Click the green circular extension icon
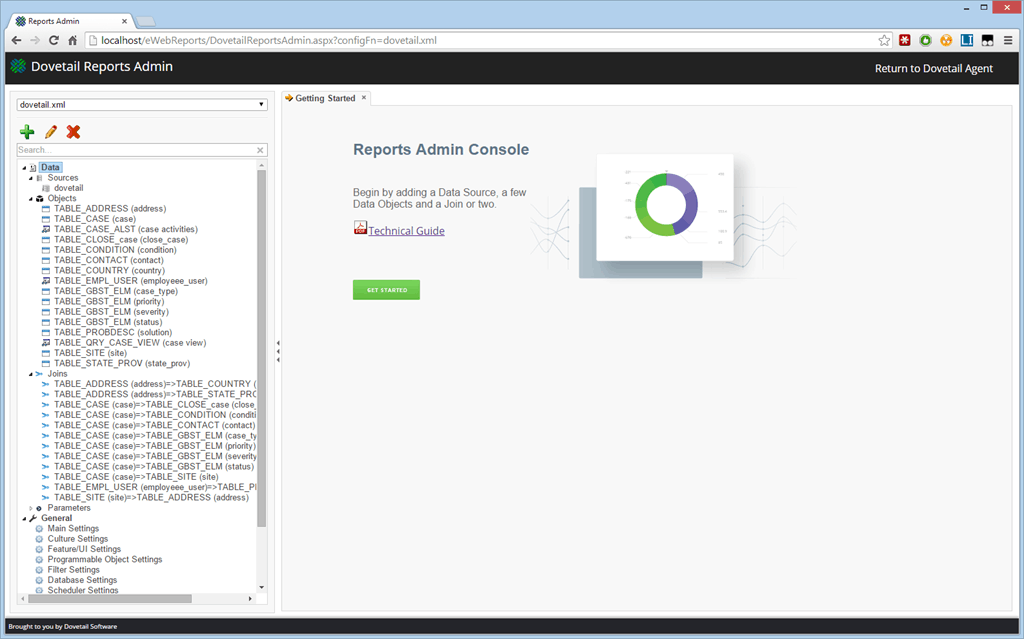This screenshot has width=1024, height=639. [925, 41]
